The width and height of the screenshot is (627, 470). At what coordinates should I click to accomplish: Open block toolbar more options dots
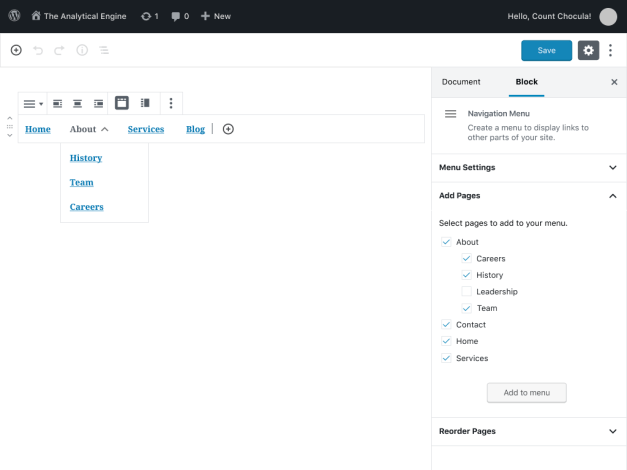pyautogui.click(x=171, y=103)
